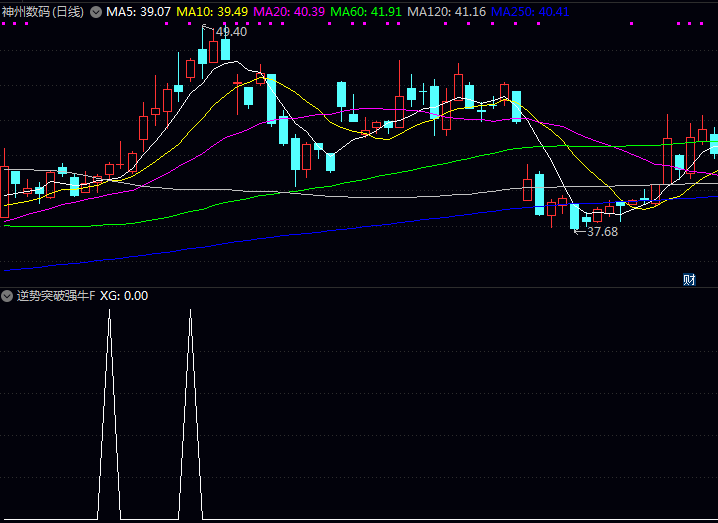This screenshot has height=523, width=718.
Task: Click the XG: 0.00 value
Action: click(x=124, y=296)
